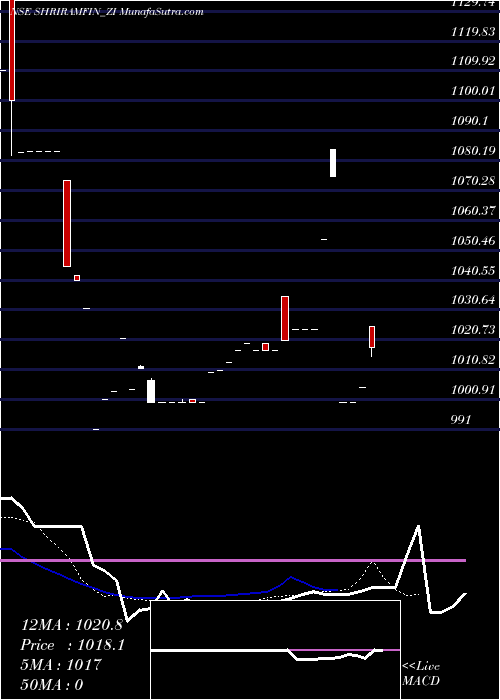The width and height of the screenshot is (500, 700).
Task: Click the 12MA : 1020.8 readout
Action: (72, 625)
